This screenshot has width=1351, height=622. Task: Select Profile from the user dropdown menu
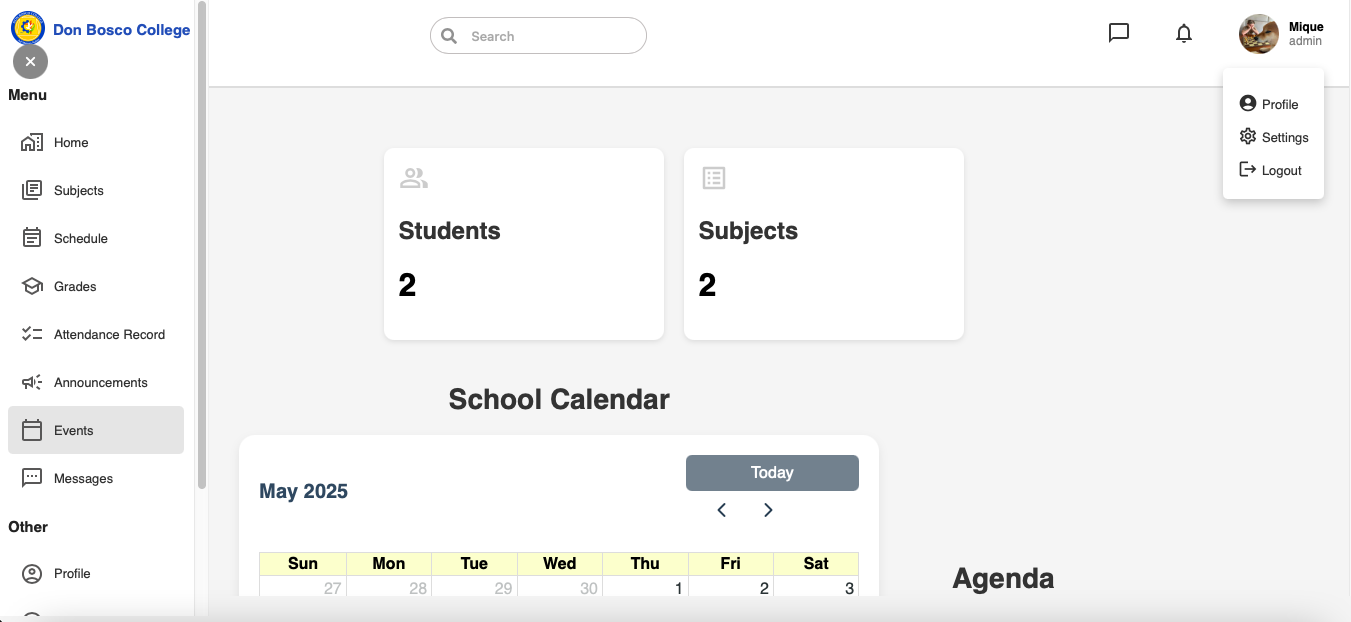(1268, 104)
